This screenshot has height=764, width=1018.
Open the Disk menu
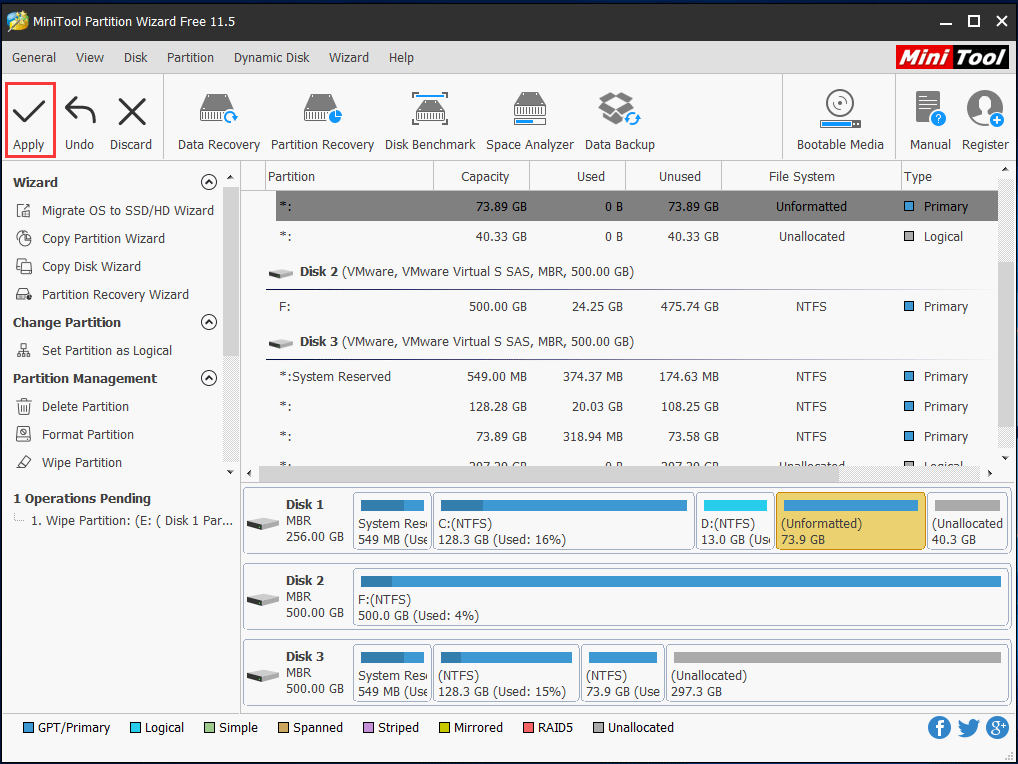tap(135, 57)
